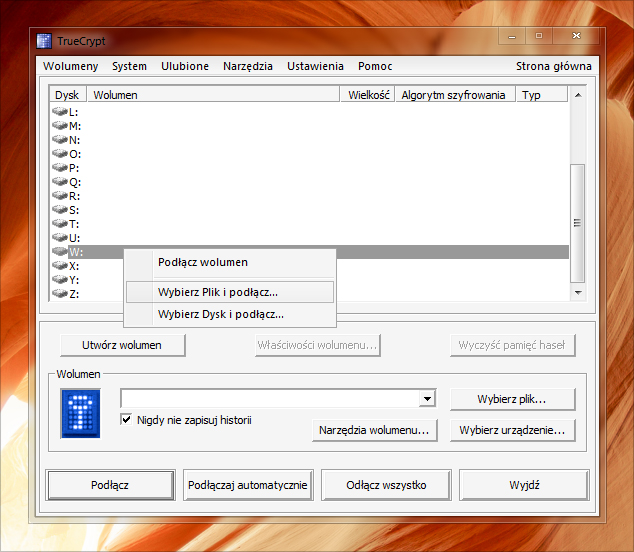Maximize the TrueCrypt window
634x552 pixels.
tap(539, 36)
